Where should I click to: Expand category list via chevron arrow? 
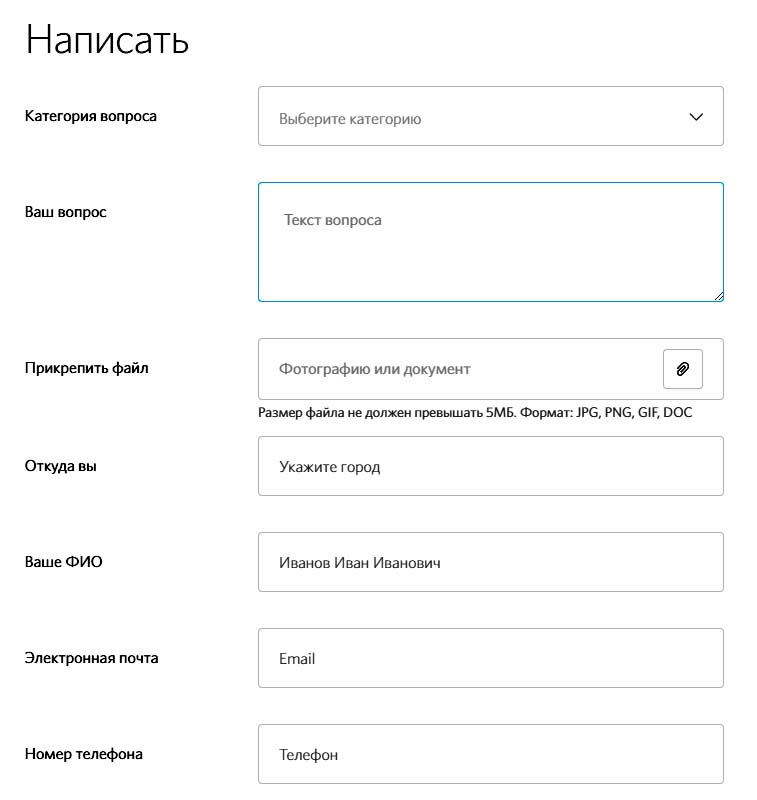[x=696, y=117]
